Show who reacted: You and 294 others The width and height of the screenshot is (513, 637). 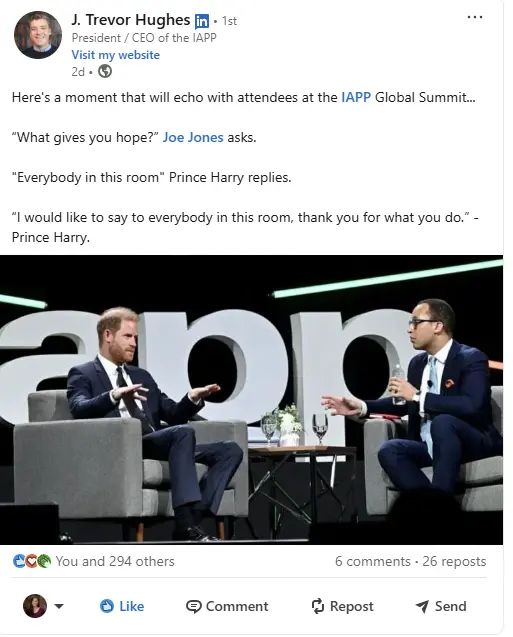[x=115, y=561]
